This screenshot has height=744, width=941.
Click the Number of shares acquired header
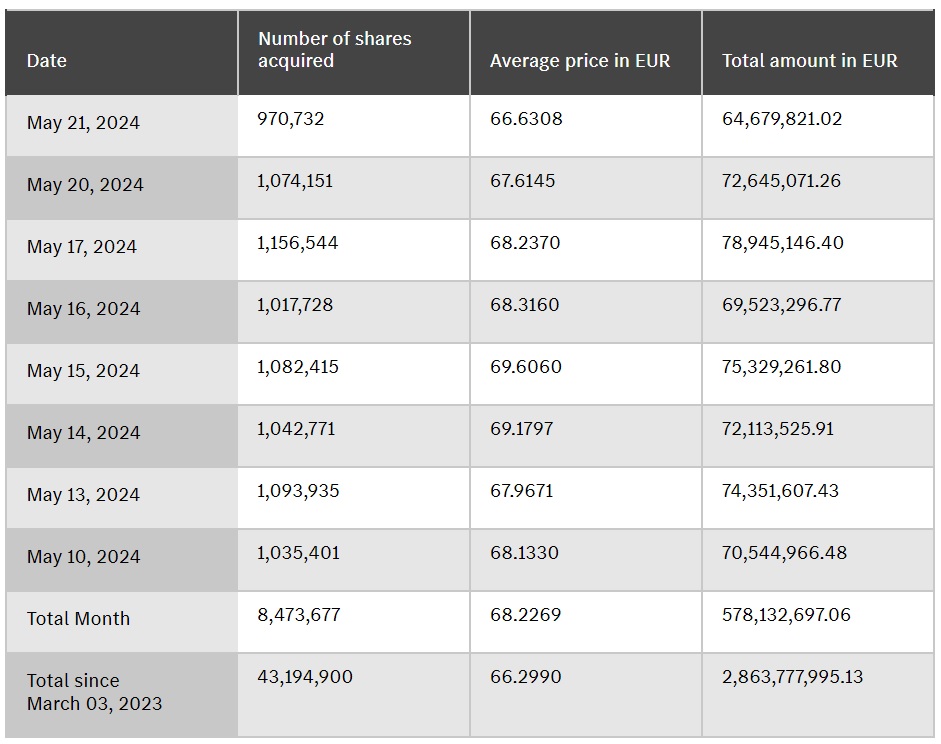point(334,50)
